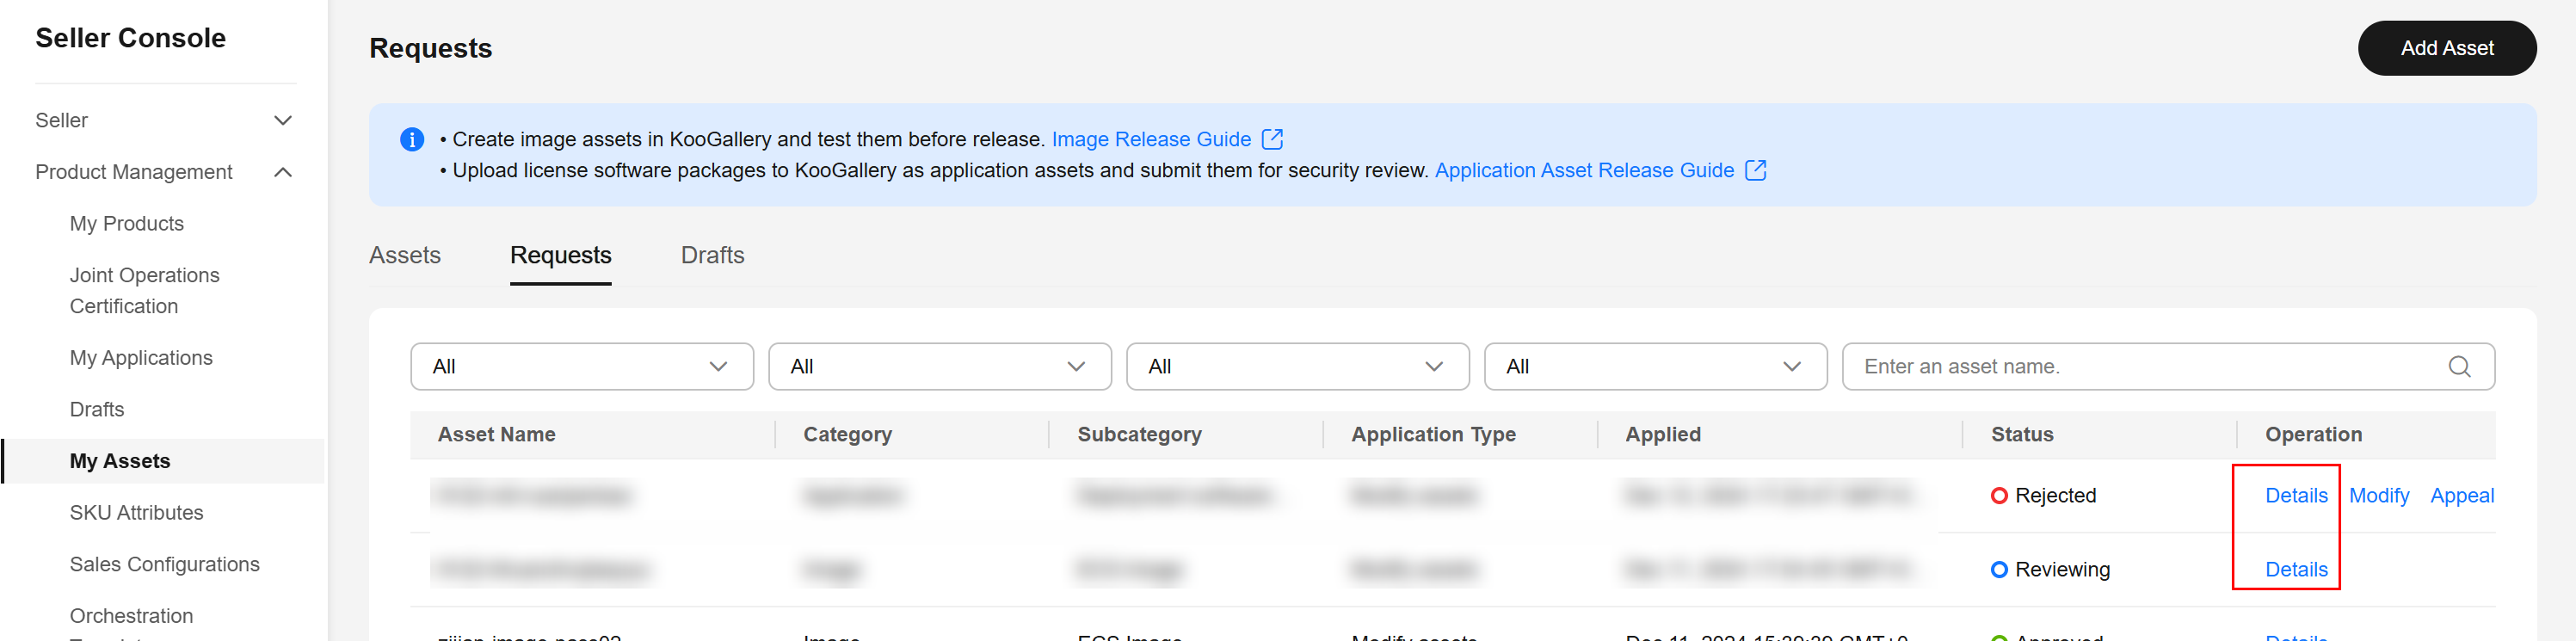Viewport: 2576px width, 641px height.
Task: Click the Applied column header
Action: point(1662,435)
